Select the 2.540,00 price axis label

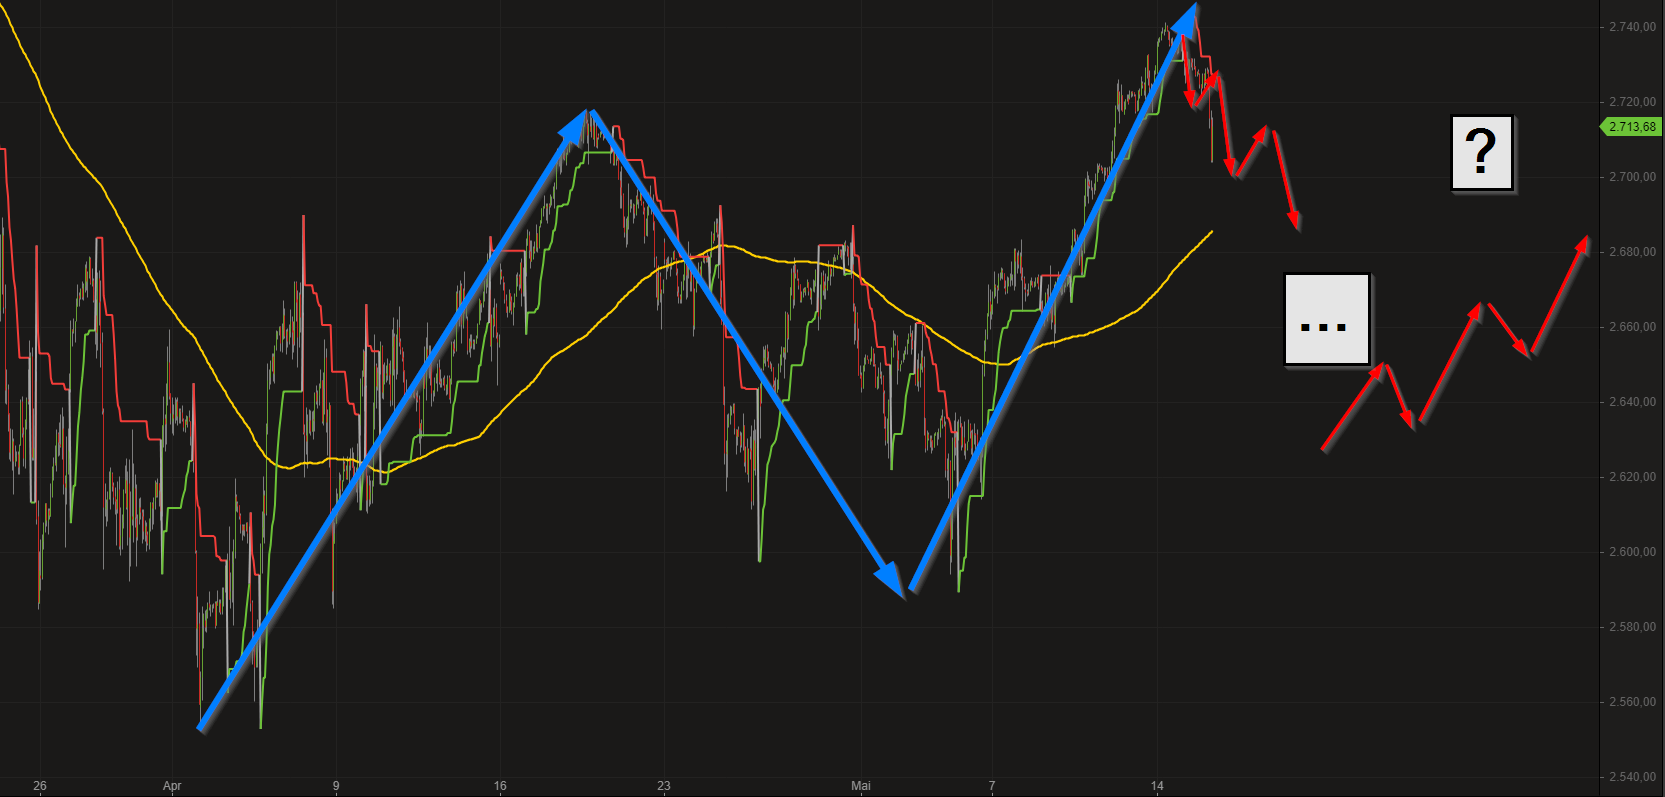click(x=1632, y=777)
